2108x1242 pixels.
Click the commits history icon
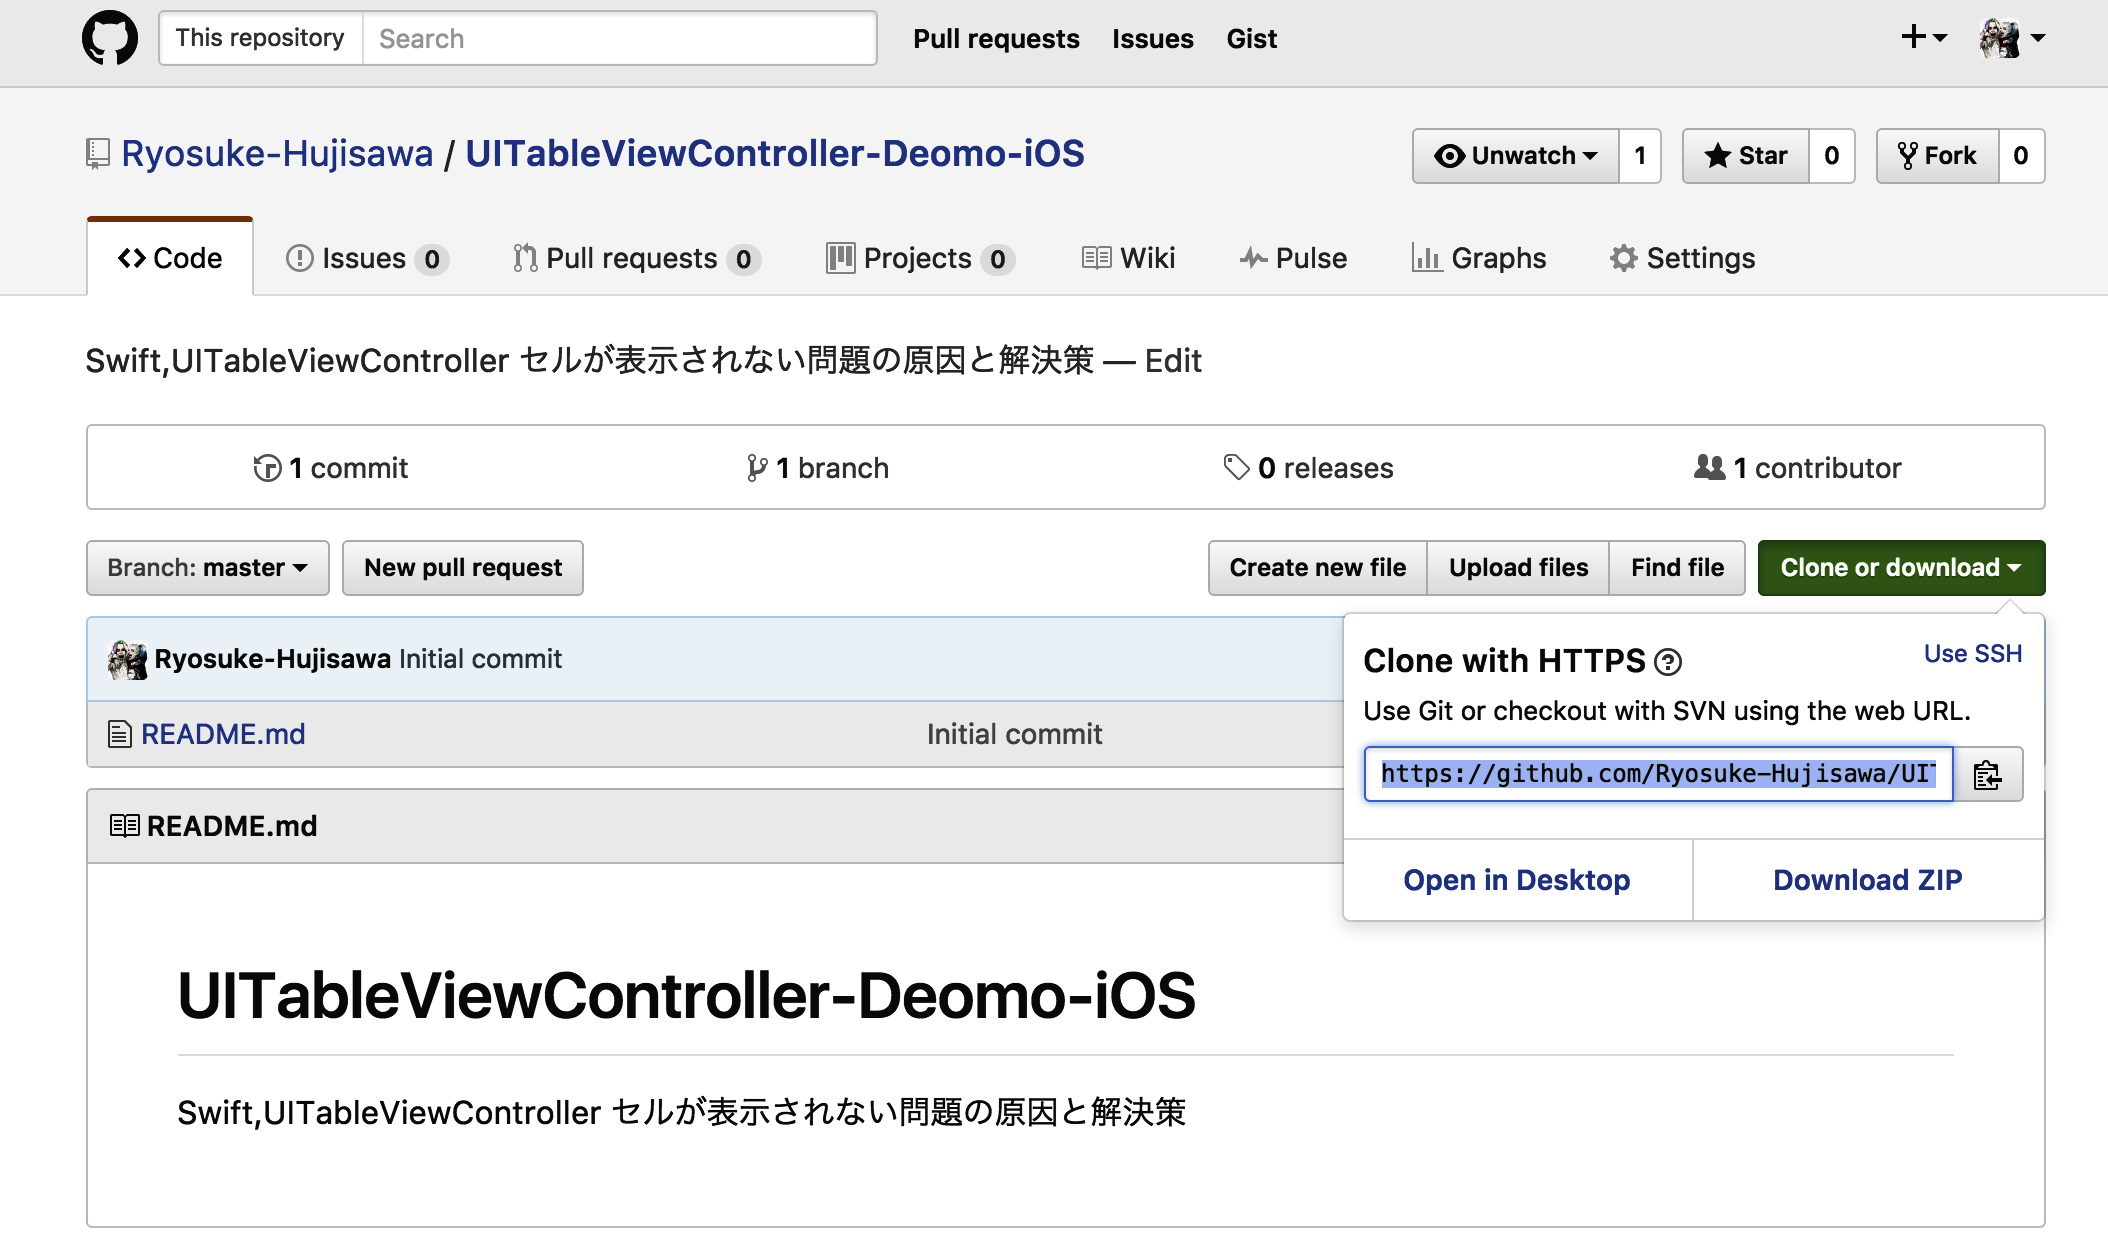[x=267, y=468]
